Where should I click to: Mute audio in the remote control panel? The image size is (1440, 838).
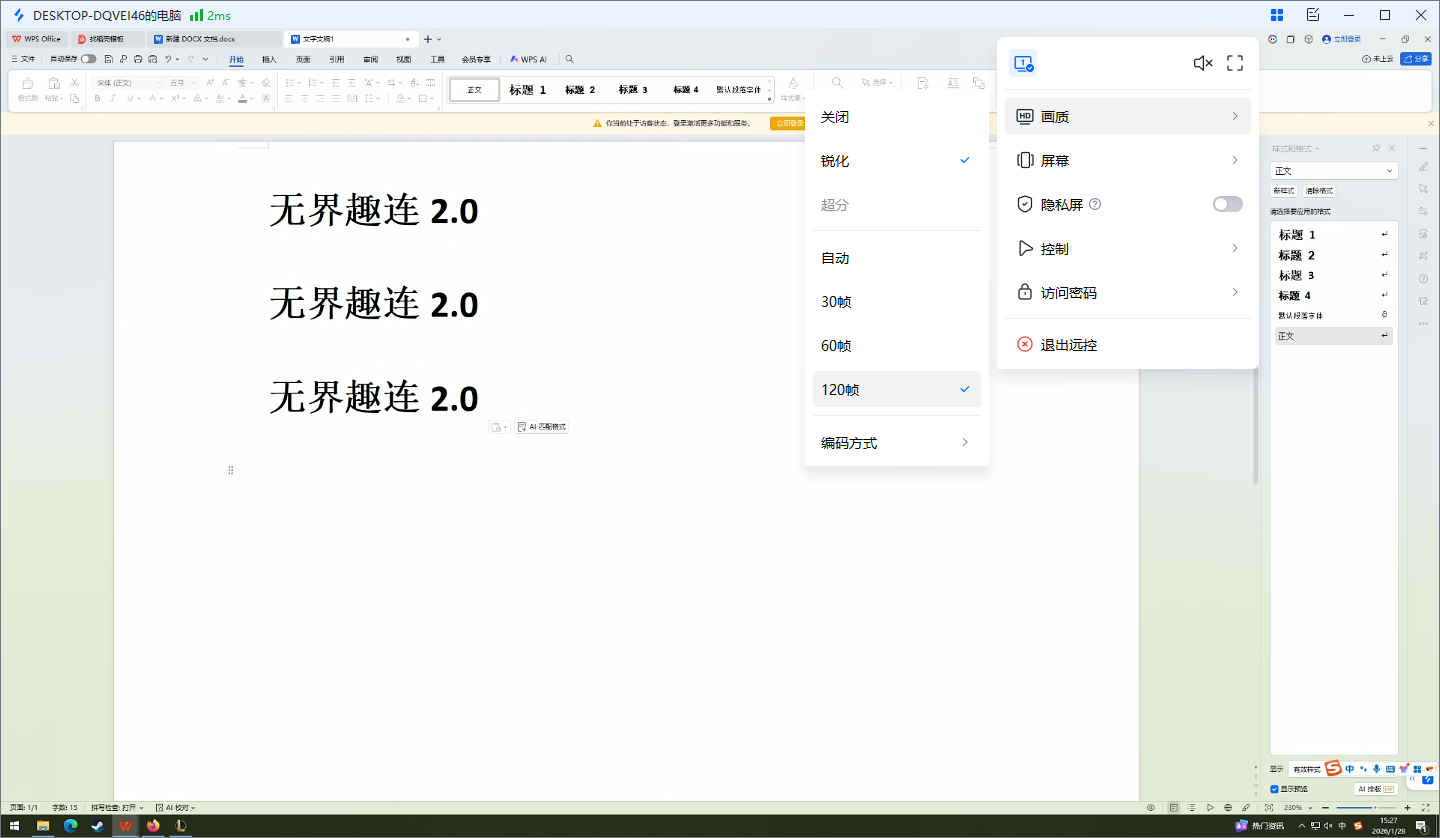[x=1201, y=62]
